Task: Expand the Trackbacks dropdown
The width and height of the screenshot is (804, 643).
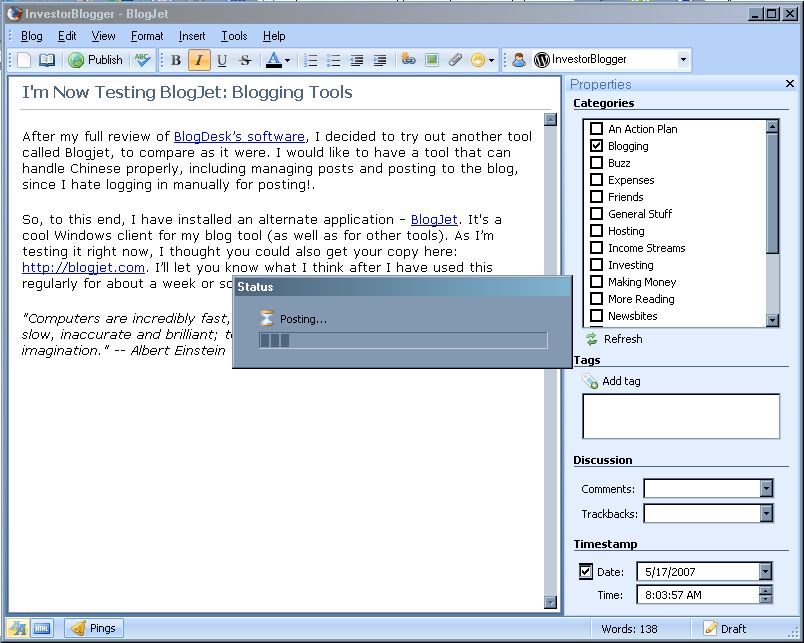Action: click(766, 513)
